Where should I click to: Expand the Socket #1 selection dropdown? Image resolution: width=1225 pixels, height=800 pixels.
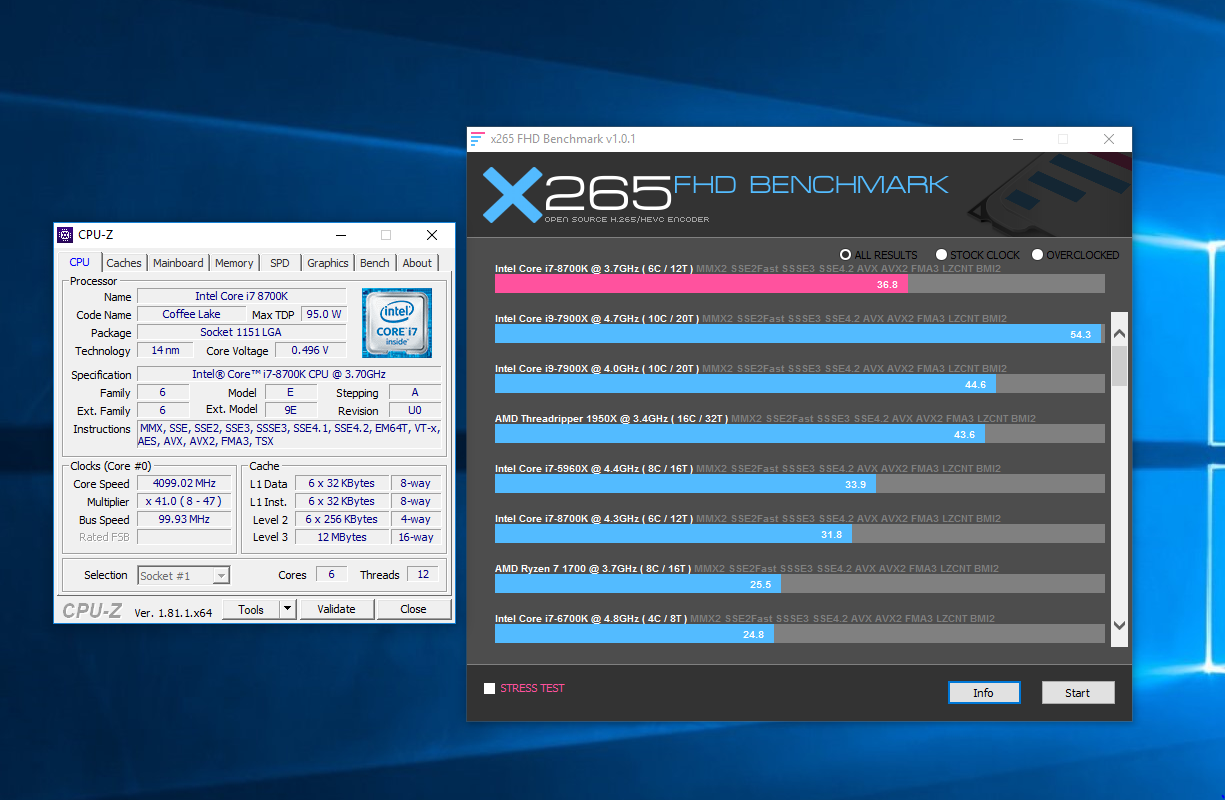[x=221, y=575]
